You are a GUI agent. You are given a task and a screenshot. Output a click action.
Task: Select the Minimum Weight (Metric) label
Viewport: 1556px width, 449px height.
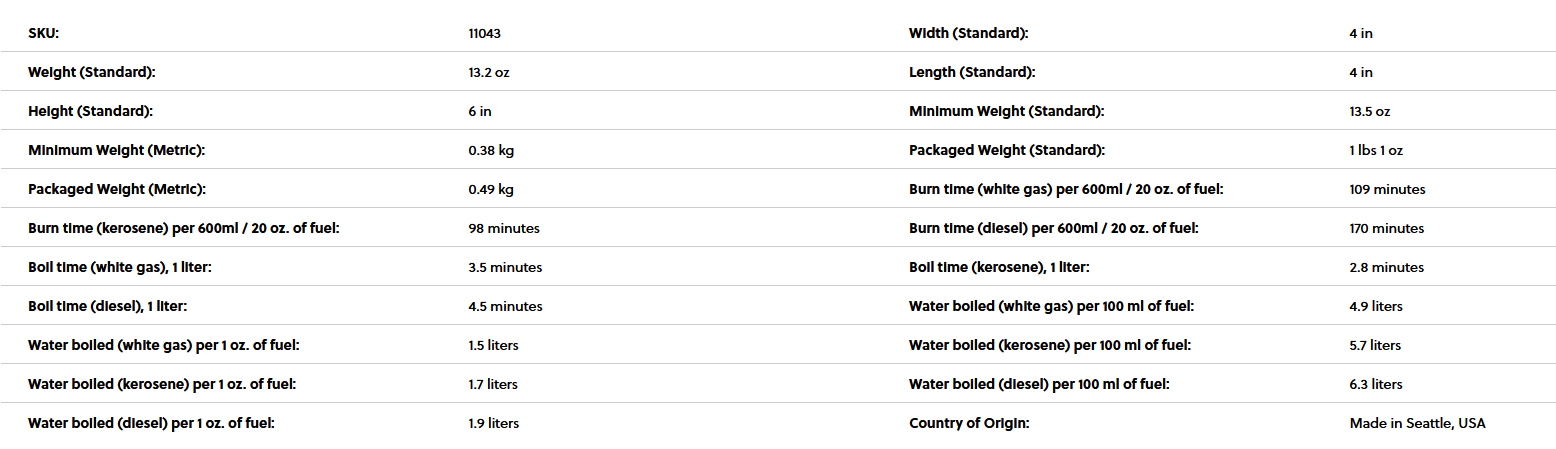tap(116, 150)
